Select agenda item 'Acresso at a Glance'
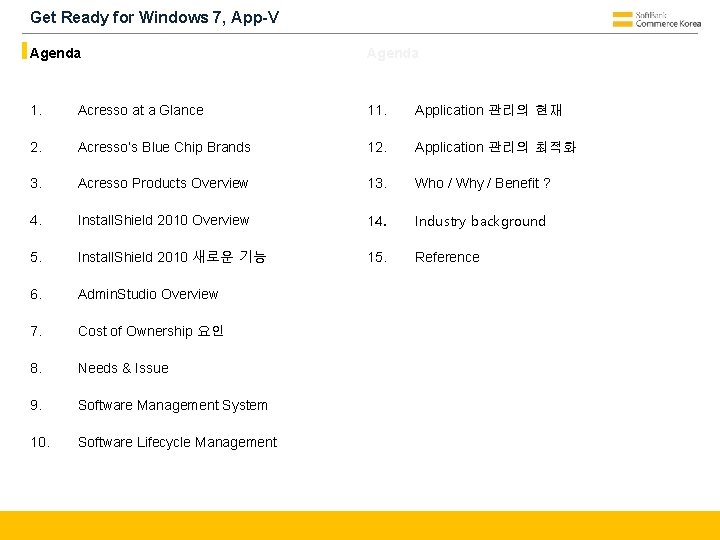The height and width of the screenshot is (540, 720). (x=141, y=110)
